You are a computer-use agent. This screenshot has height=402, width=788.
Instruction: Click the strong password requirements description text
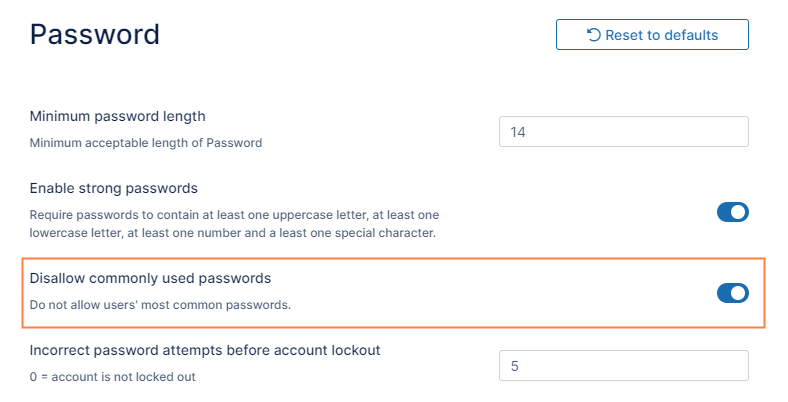(x=235, y=224)
